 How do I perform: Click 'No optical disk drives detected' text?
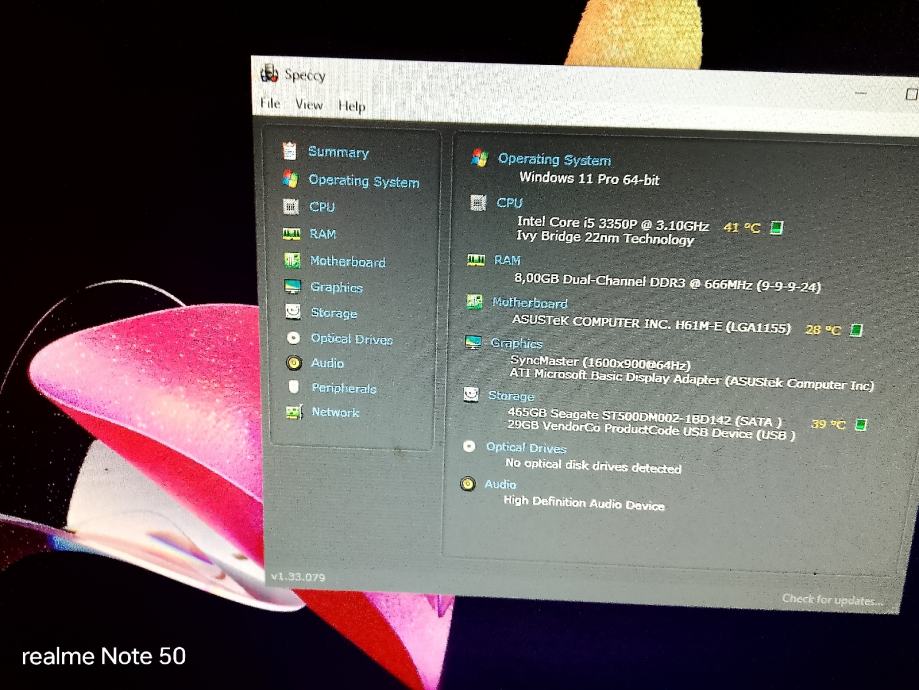pos(593,465)
